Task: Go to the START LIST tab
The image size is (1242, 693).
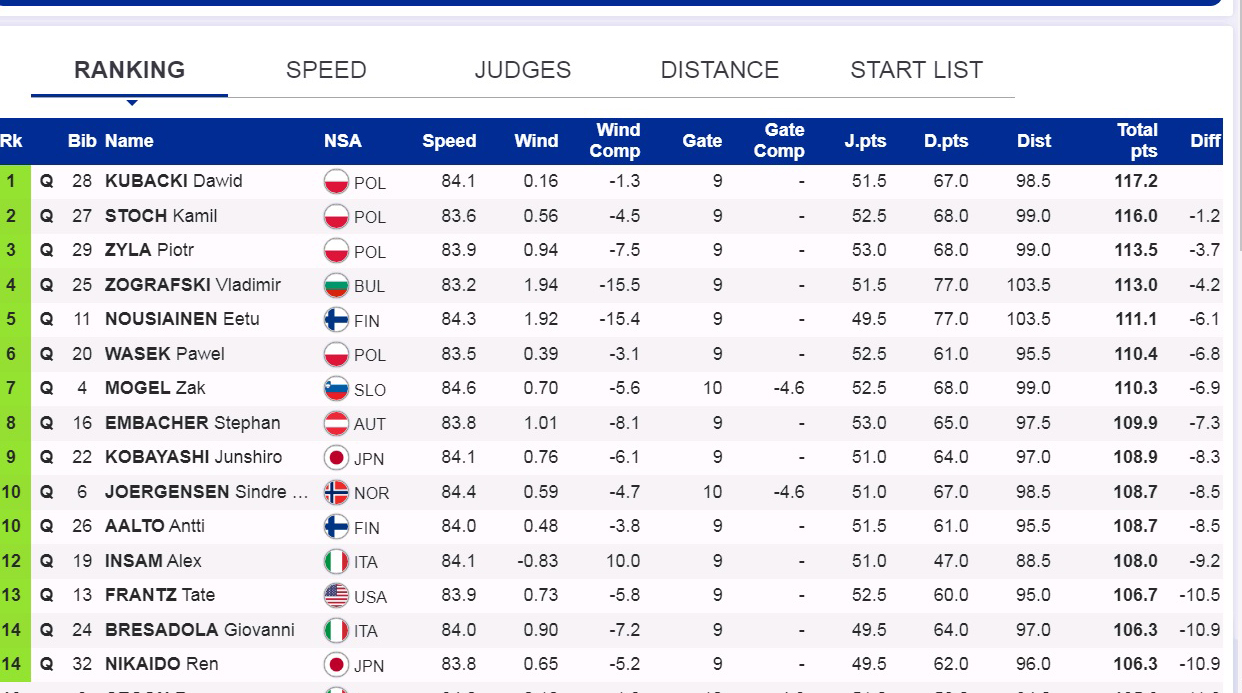Action: pyautogui.click(x=916, y=70)
